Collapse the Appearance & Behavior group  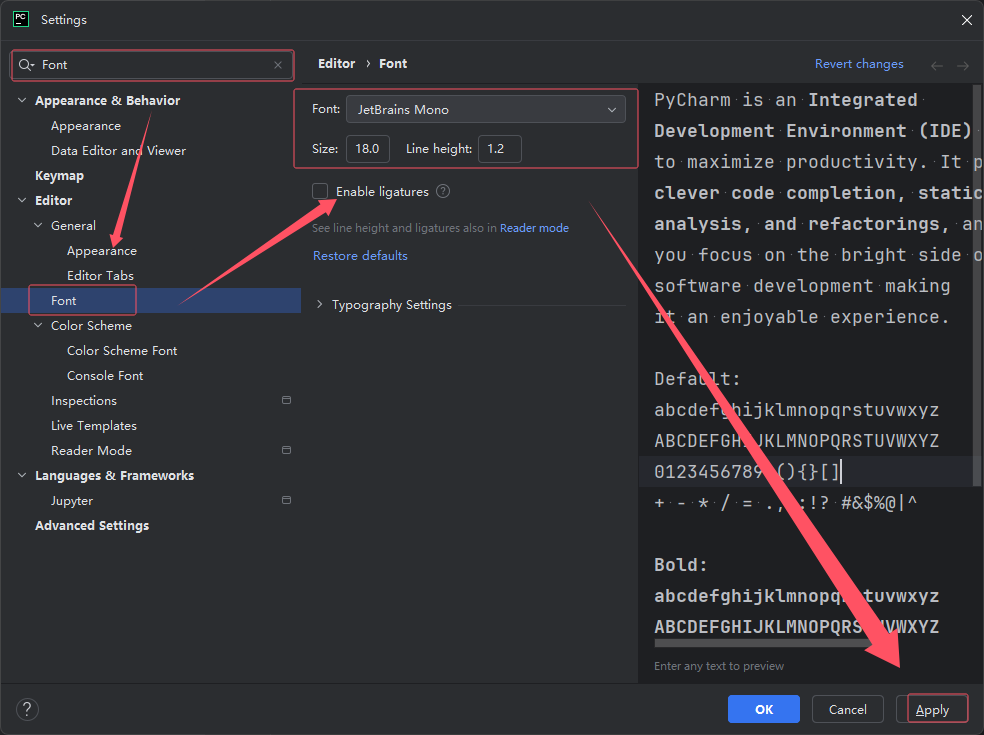coord(23,101)
